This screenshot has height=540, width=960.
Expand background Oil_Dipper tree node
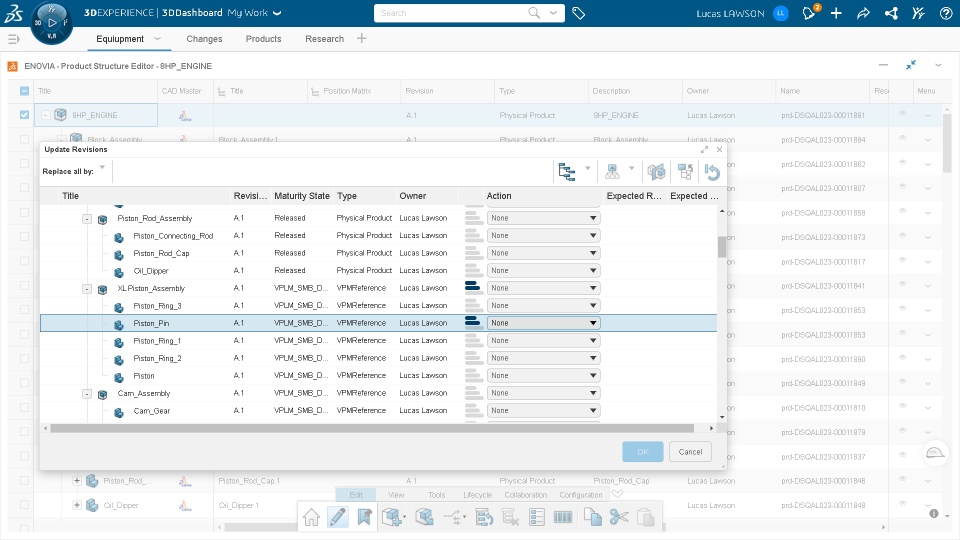[x=77, y=505]
